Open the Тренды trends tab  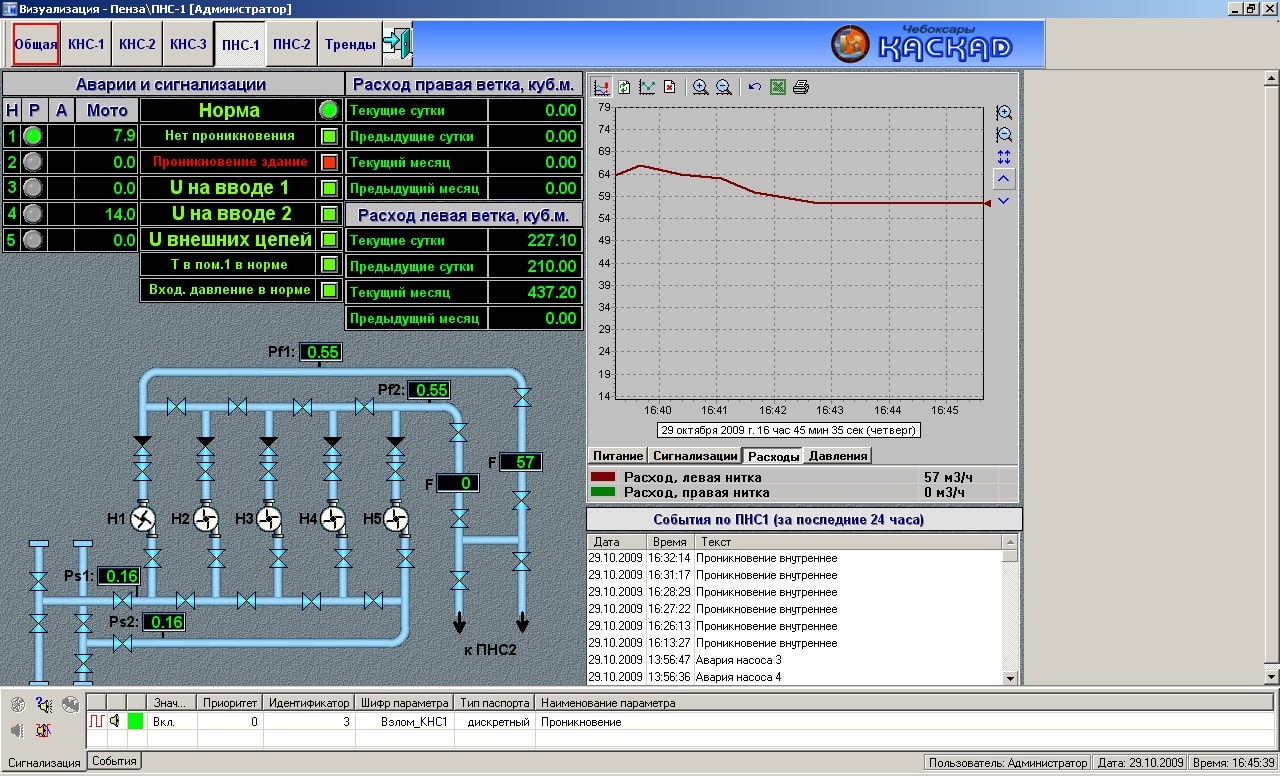[350, 44]
